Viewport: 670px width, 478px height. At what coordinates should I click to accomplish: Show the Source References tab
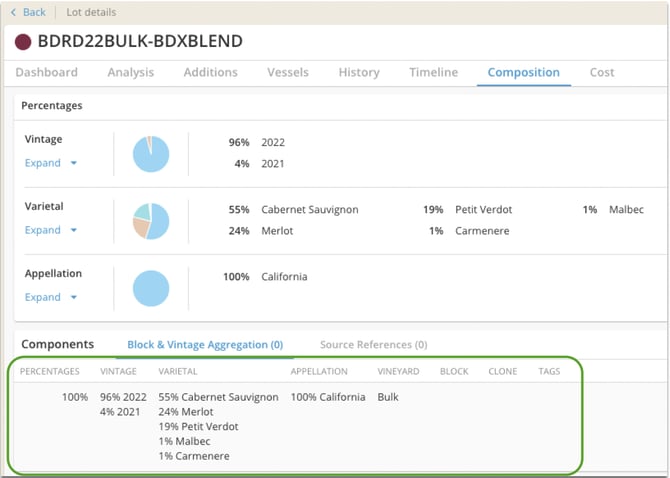373,344
